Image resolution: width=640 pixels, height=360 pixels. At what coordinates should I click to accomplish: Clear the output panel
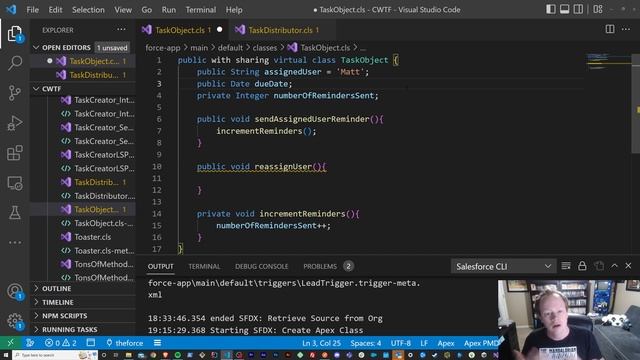[566, 266]
